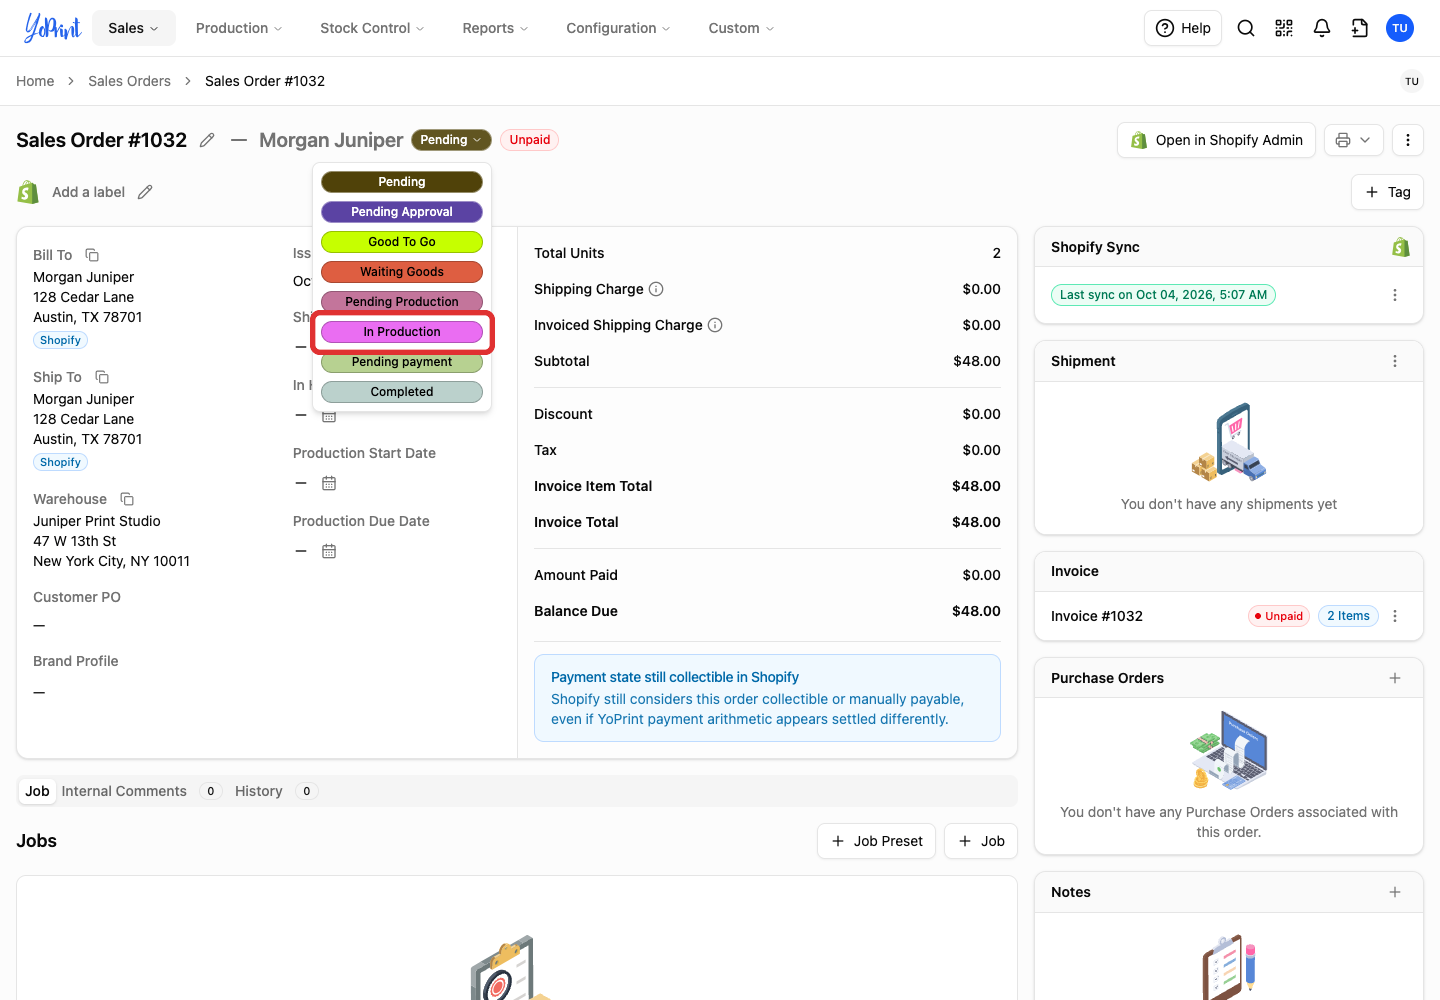The height and width of the screenshot is (1000, 1440).
Task: Expand the Configuration menu
Action: (x=618, y=28)
